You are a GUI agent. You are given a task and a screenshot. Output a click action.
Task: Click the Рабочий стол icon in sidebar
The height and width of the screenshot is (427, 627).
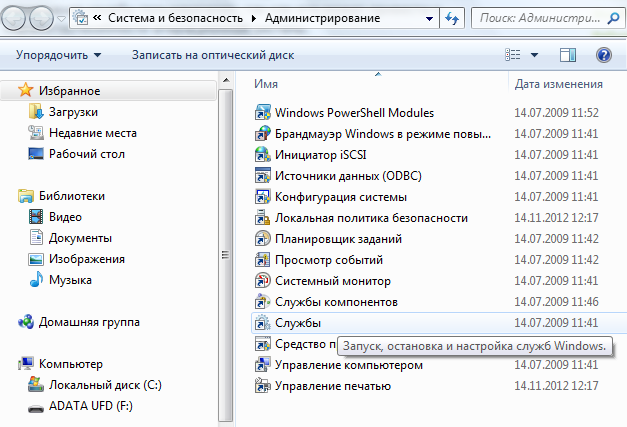click(36, 154)
